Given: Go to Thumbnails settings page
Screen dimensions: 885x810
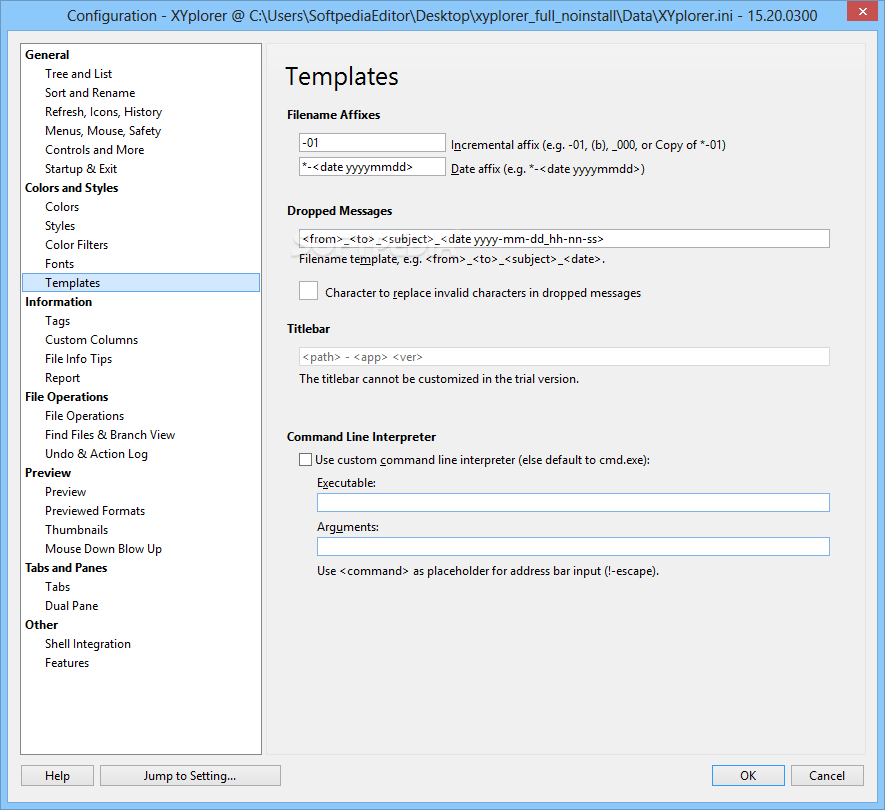Looking at the screenshot, I should (x=76, y=530).
